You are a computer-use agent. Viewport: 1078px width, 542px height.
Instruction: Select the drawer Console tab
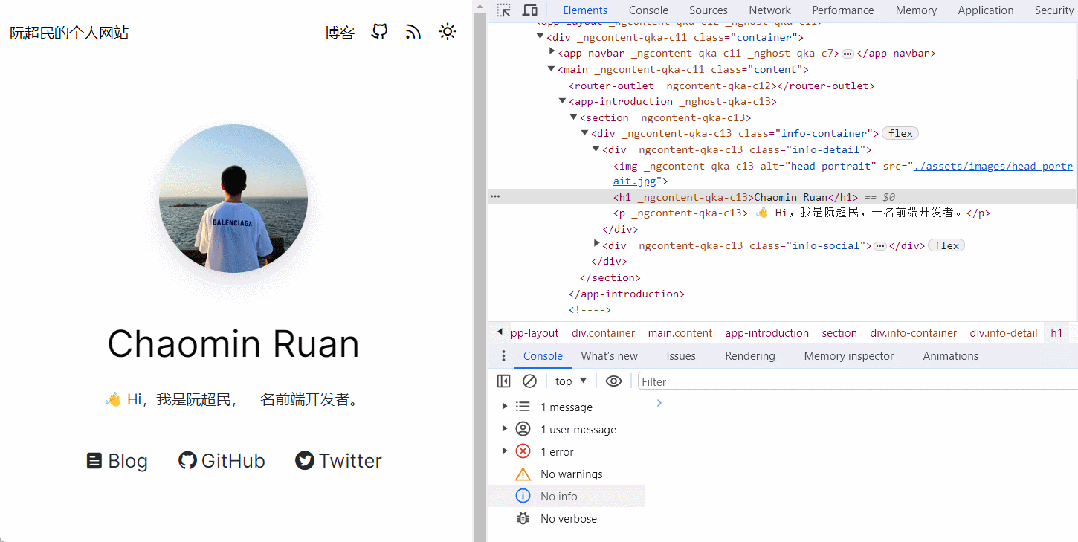(542, 356)
